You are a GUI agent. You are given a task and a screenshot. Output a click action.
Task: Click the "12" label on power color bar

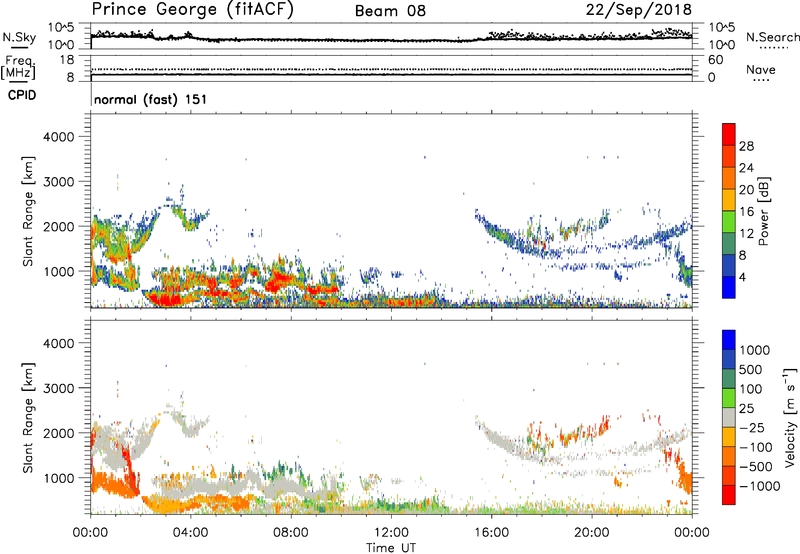coord(746,234)
